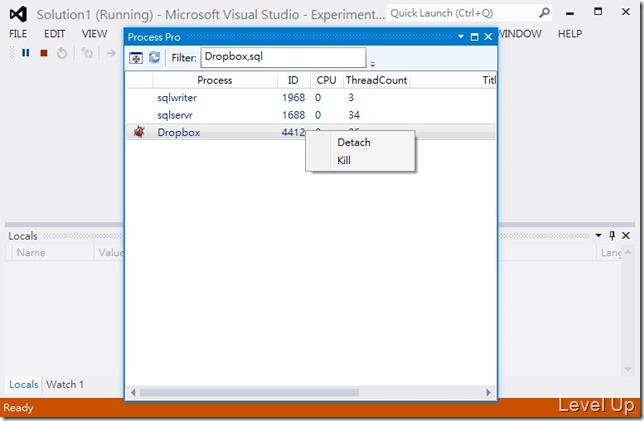Image resolution: width=644 pixels, height=421 pixels.
Task: Open the EDIT menu
Action: coord(54,34)
